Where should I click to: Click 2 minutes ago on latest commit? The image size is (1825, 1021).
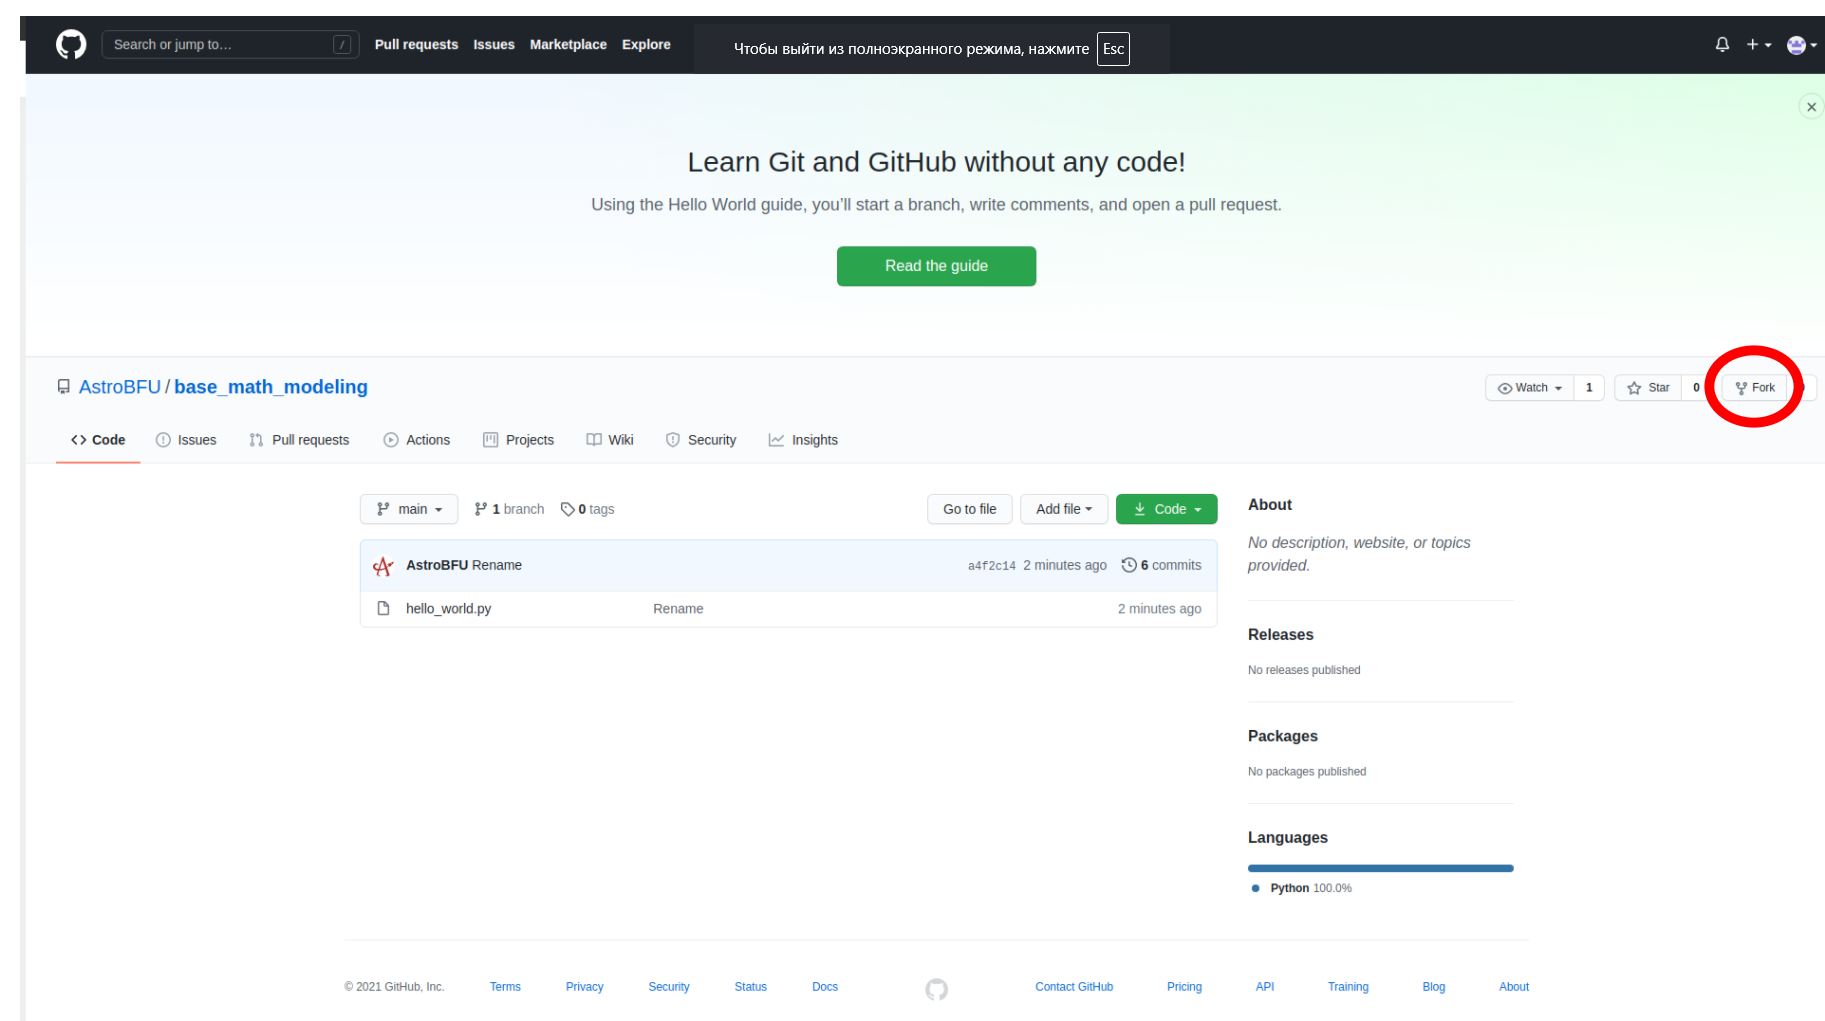tap(1065, 565)
